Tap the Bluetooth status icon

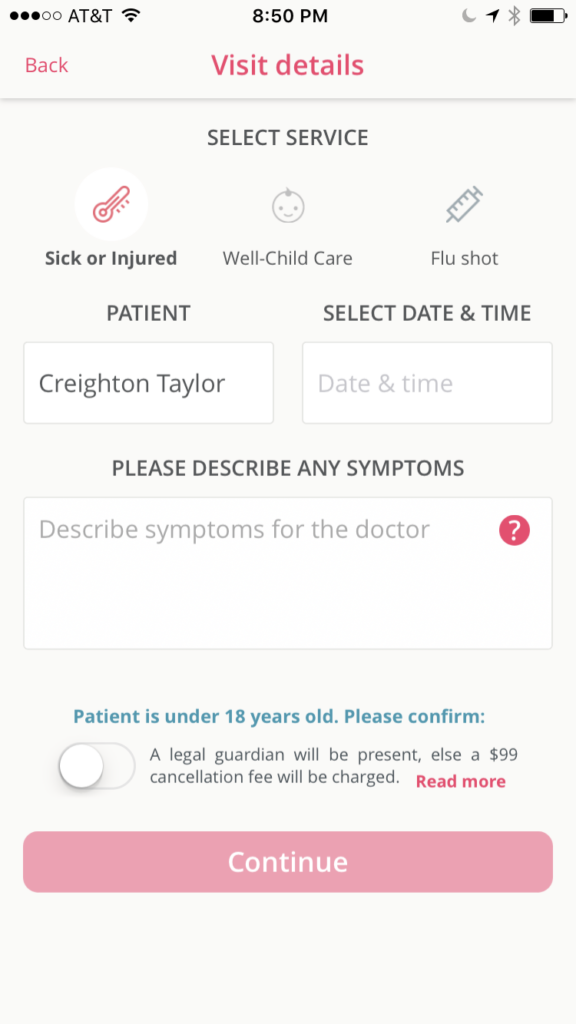[x=514, y=16]
